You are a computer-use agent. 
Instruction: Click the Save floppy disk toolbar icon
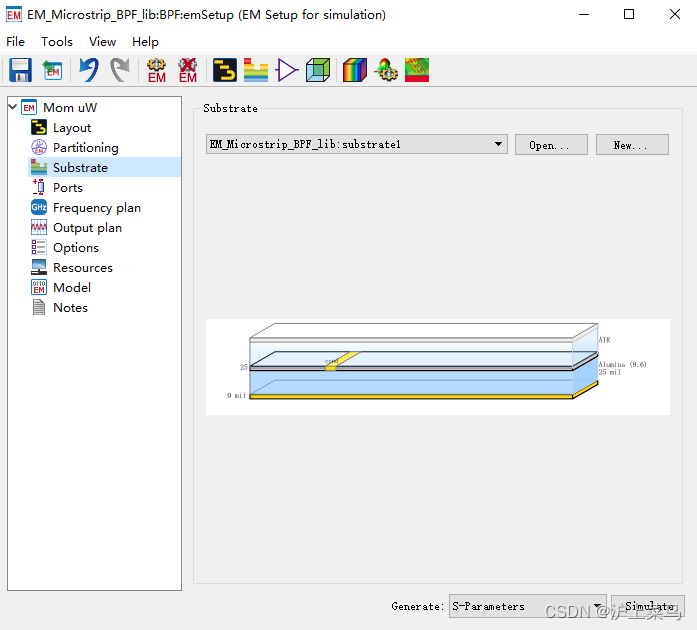click(20, 70)
